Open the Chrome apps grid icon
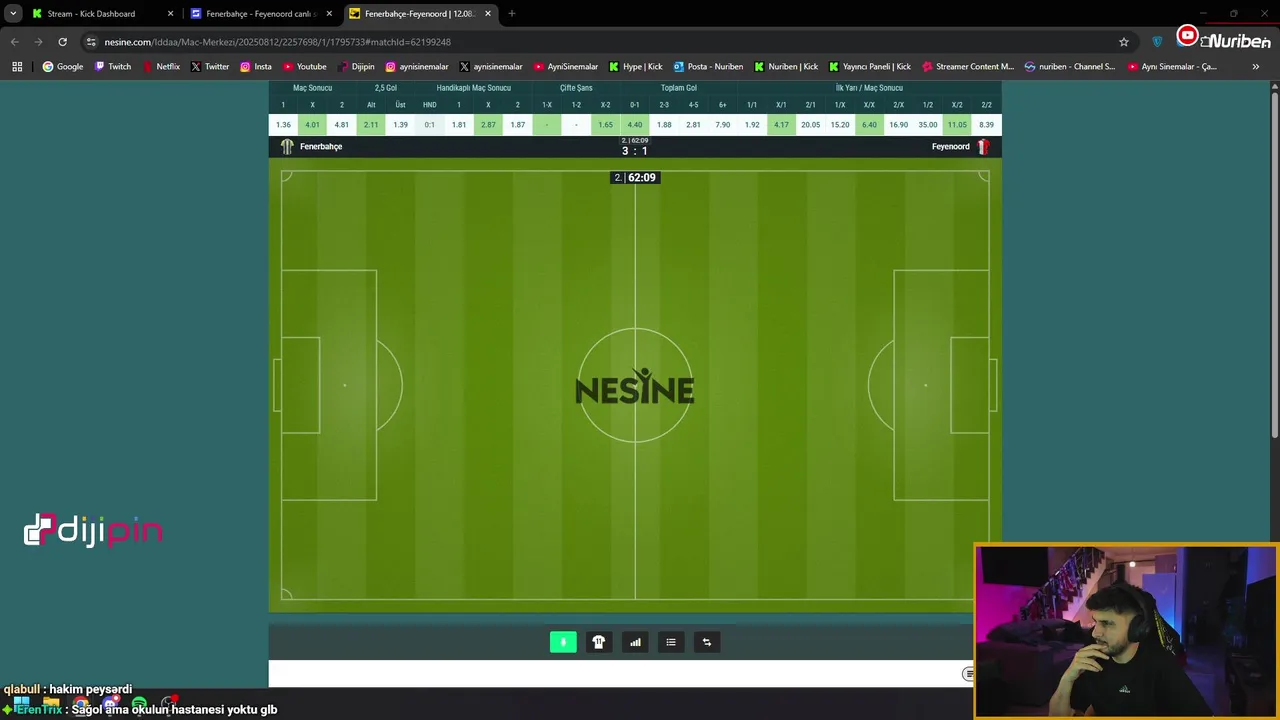 click(x=17, y=67)
